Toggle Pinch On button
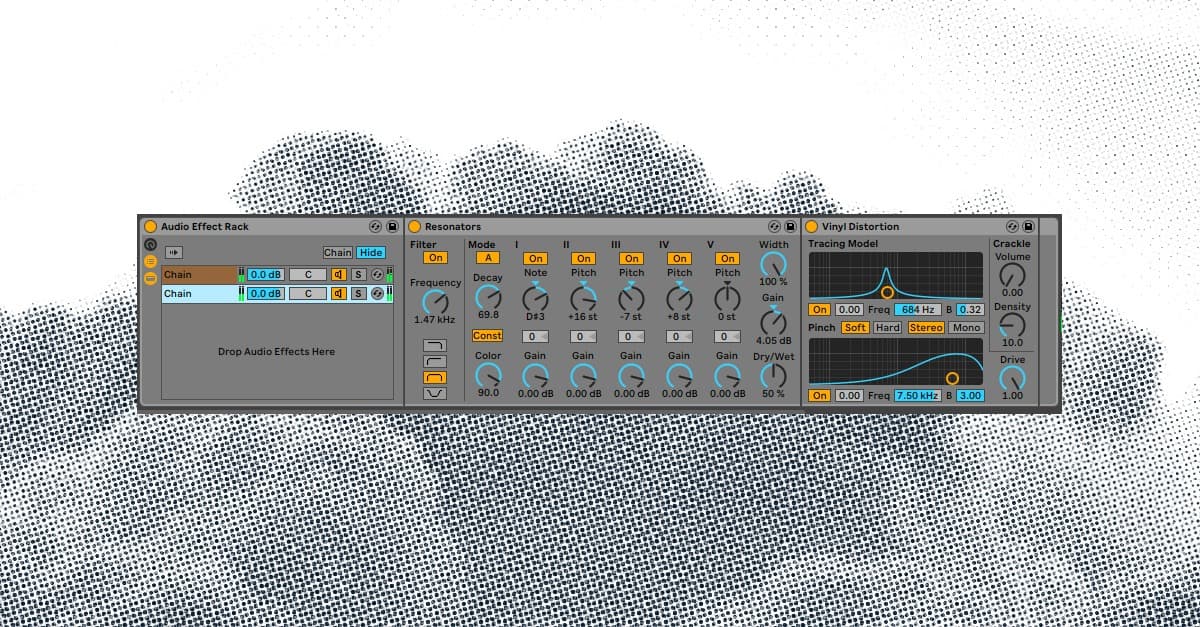Viewport: 1200px width, 627px height. 820,396
